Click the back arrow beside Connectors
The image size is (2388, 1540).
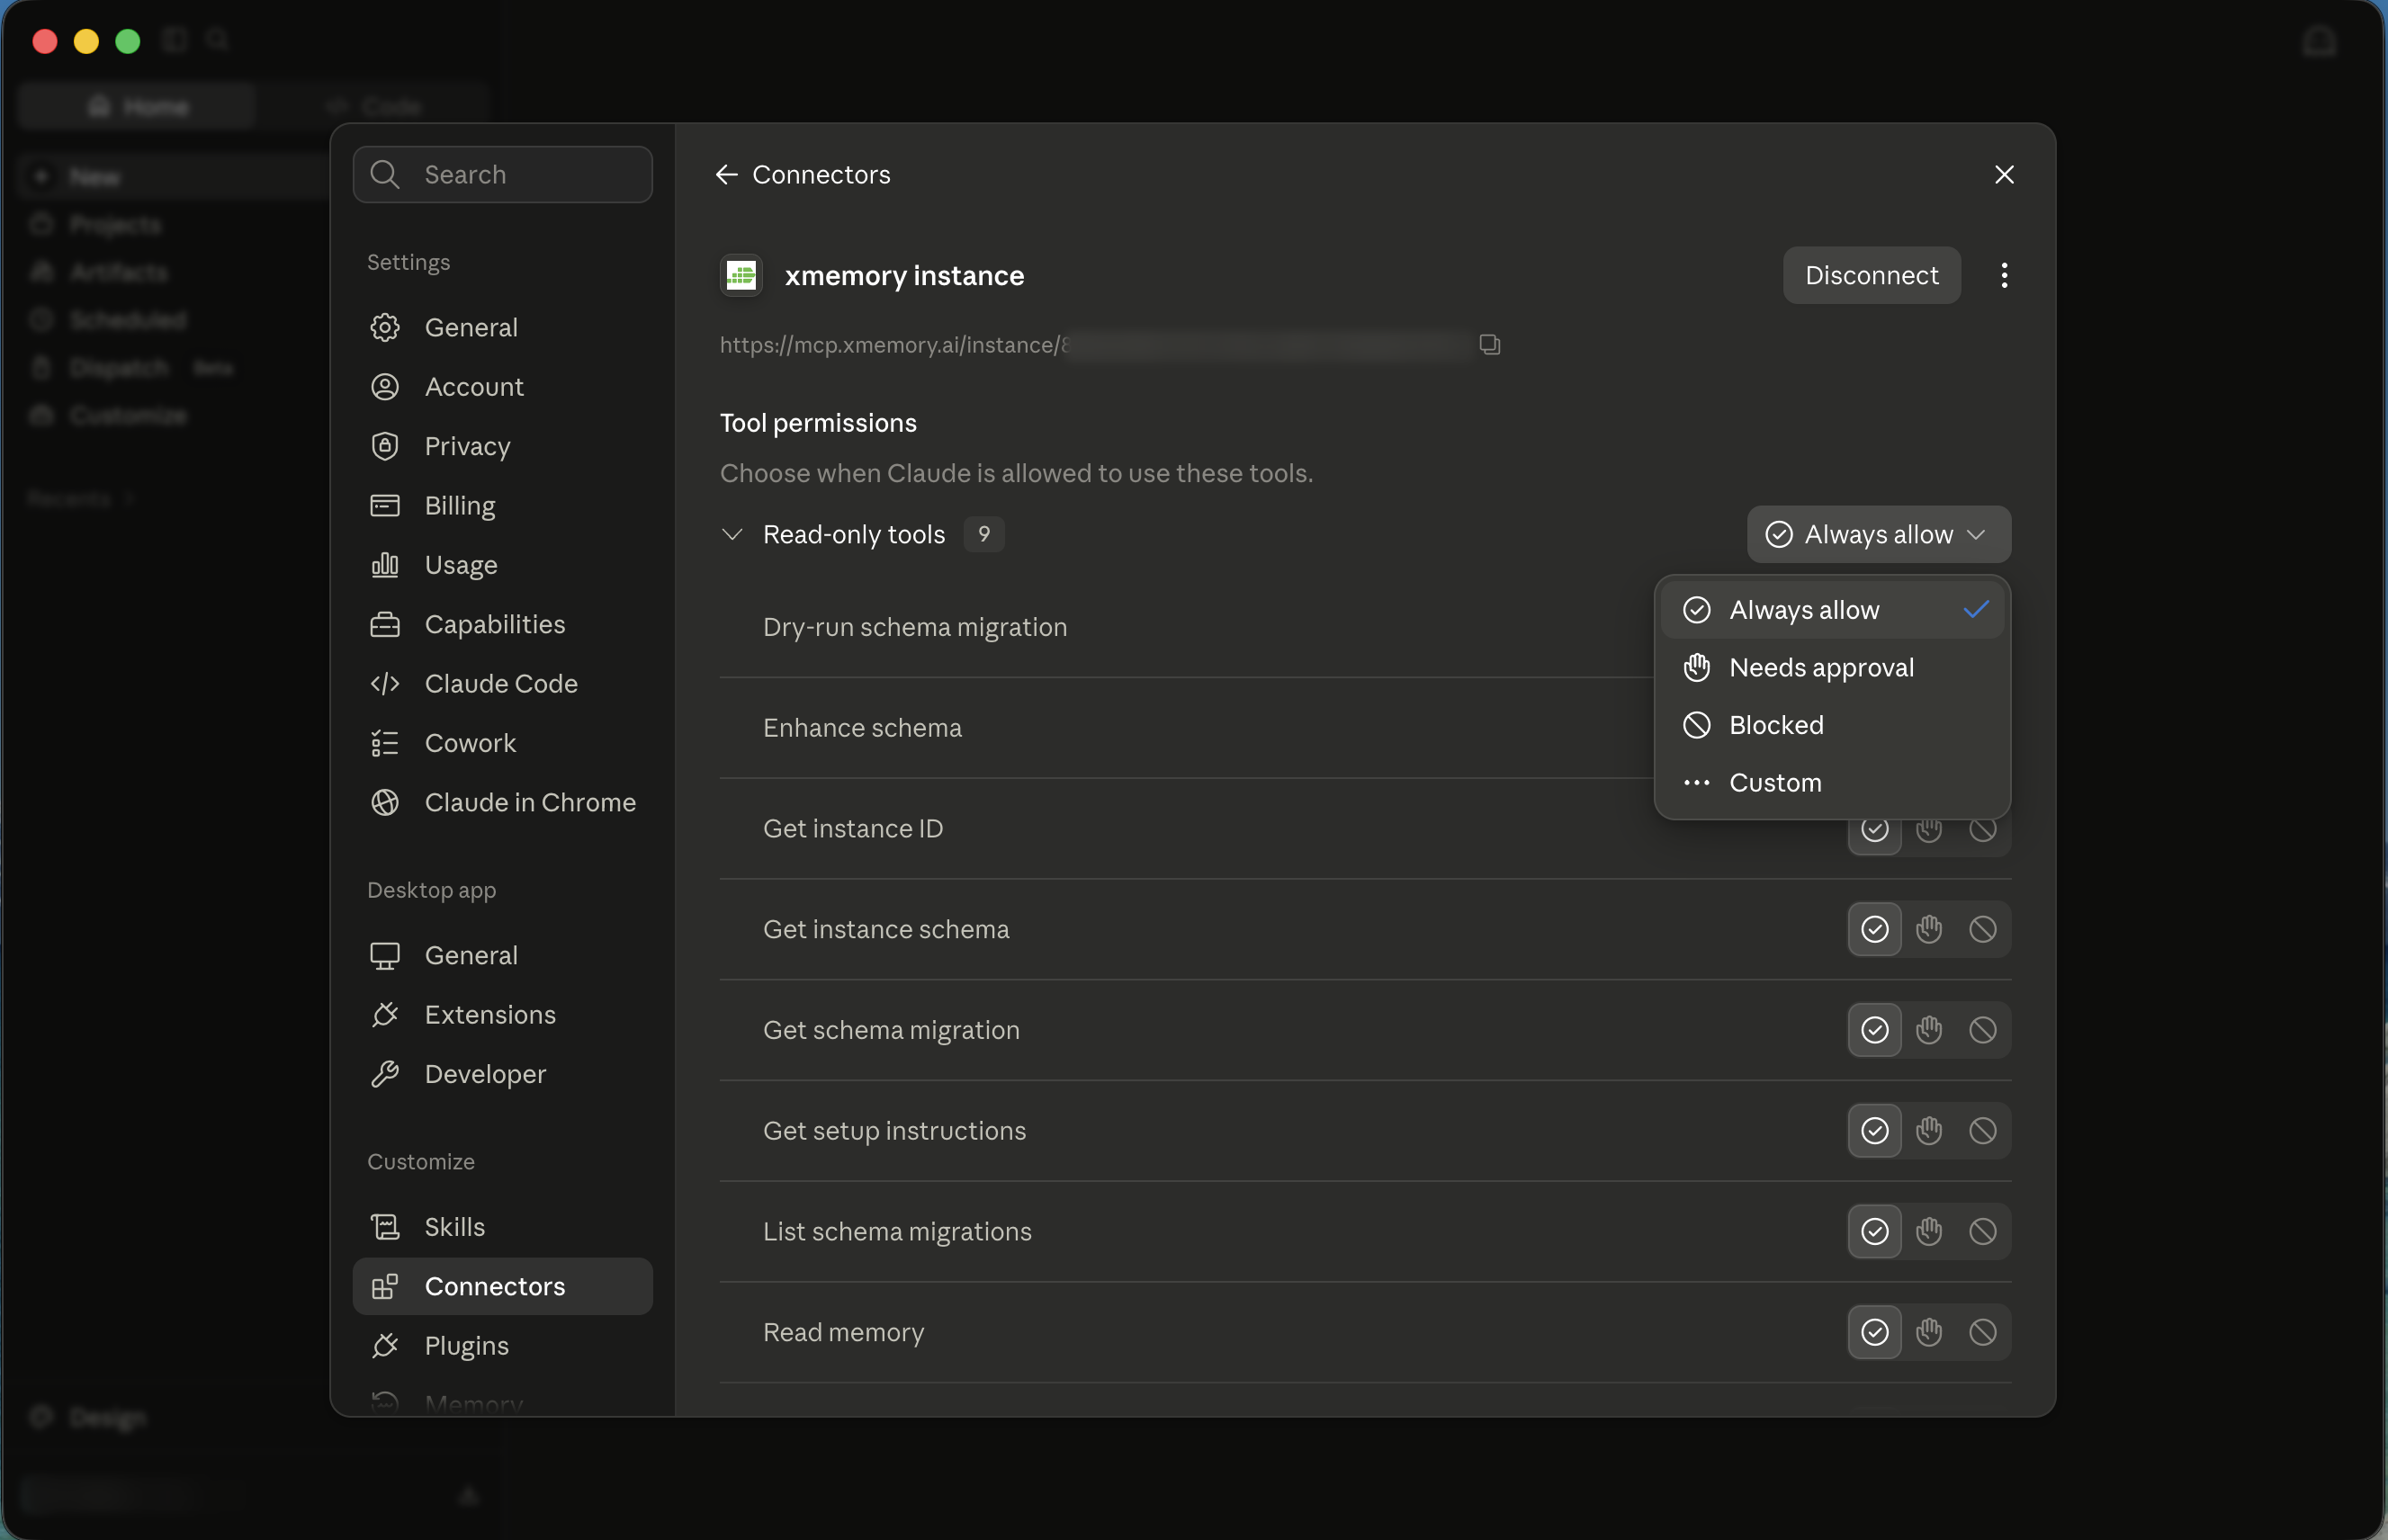pyautogui.click(x=726, y=175)
